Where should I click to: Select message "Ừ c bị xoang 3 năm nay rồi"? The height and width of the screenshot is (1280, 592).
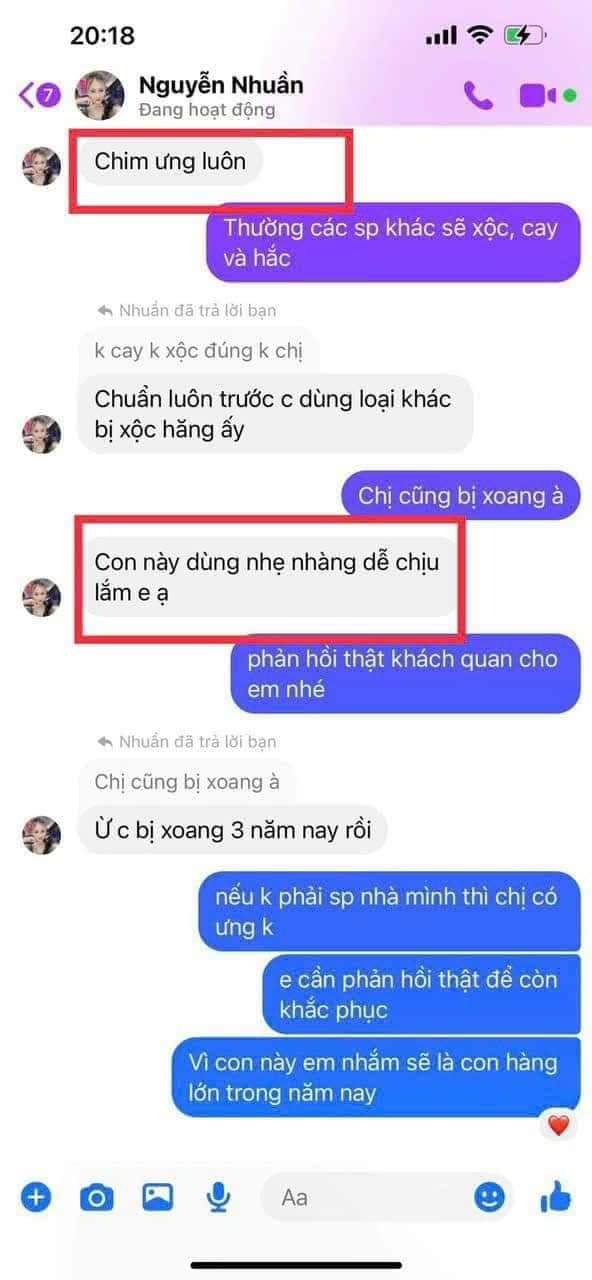pyautogui.click(x=232, y=830)
